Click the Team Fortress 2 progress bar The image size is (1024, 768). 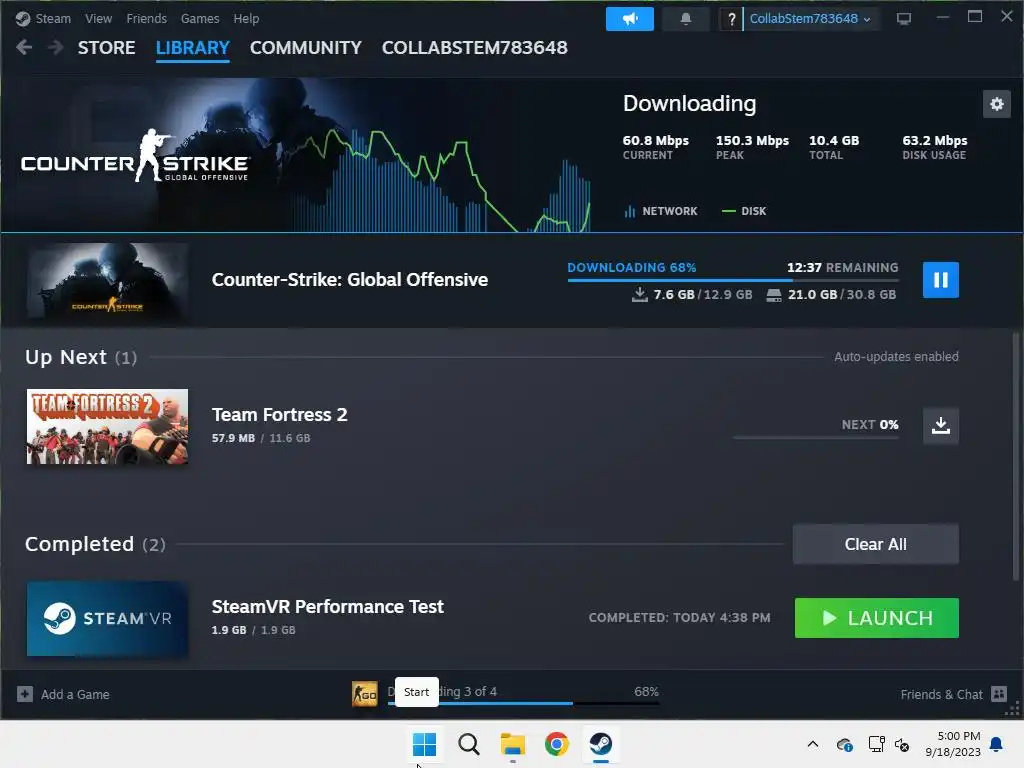point(816,437)
